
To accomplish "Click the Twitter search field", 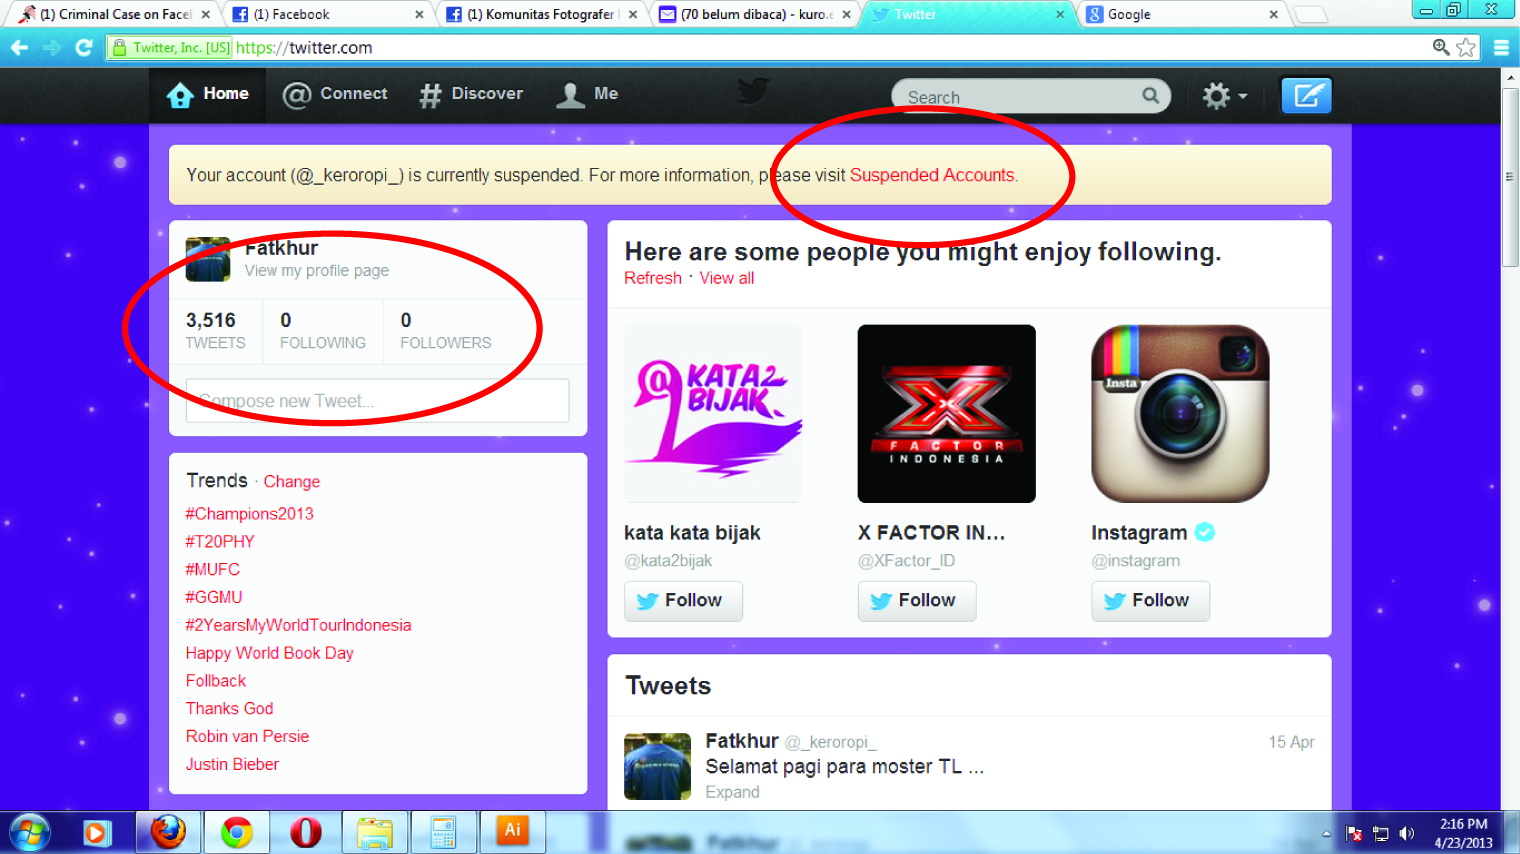I will 1030,96.
